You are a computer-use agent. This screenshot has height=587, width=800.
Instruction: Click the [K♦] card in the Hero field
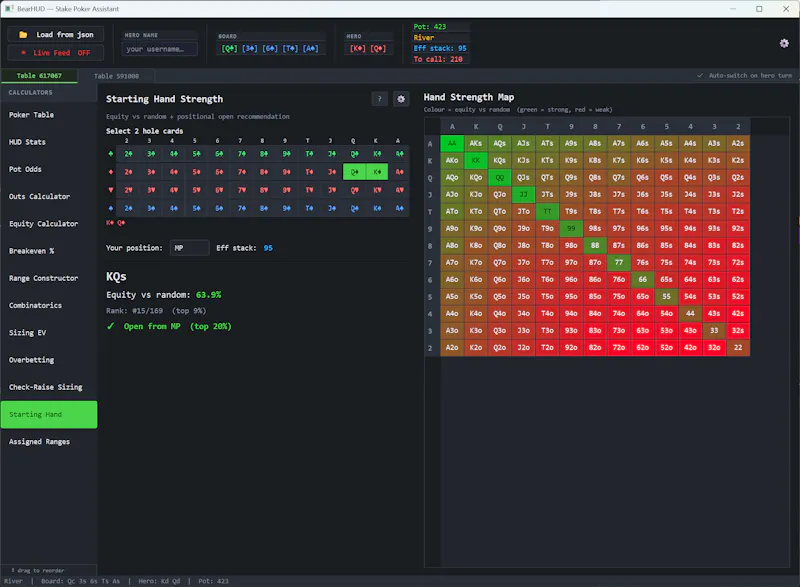coord(358,48)
